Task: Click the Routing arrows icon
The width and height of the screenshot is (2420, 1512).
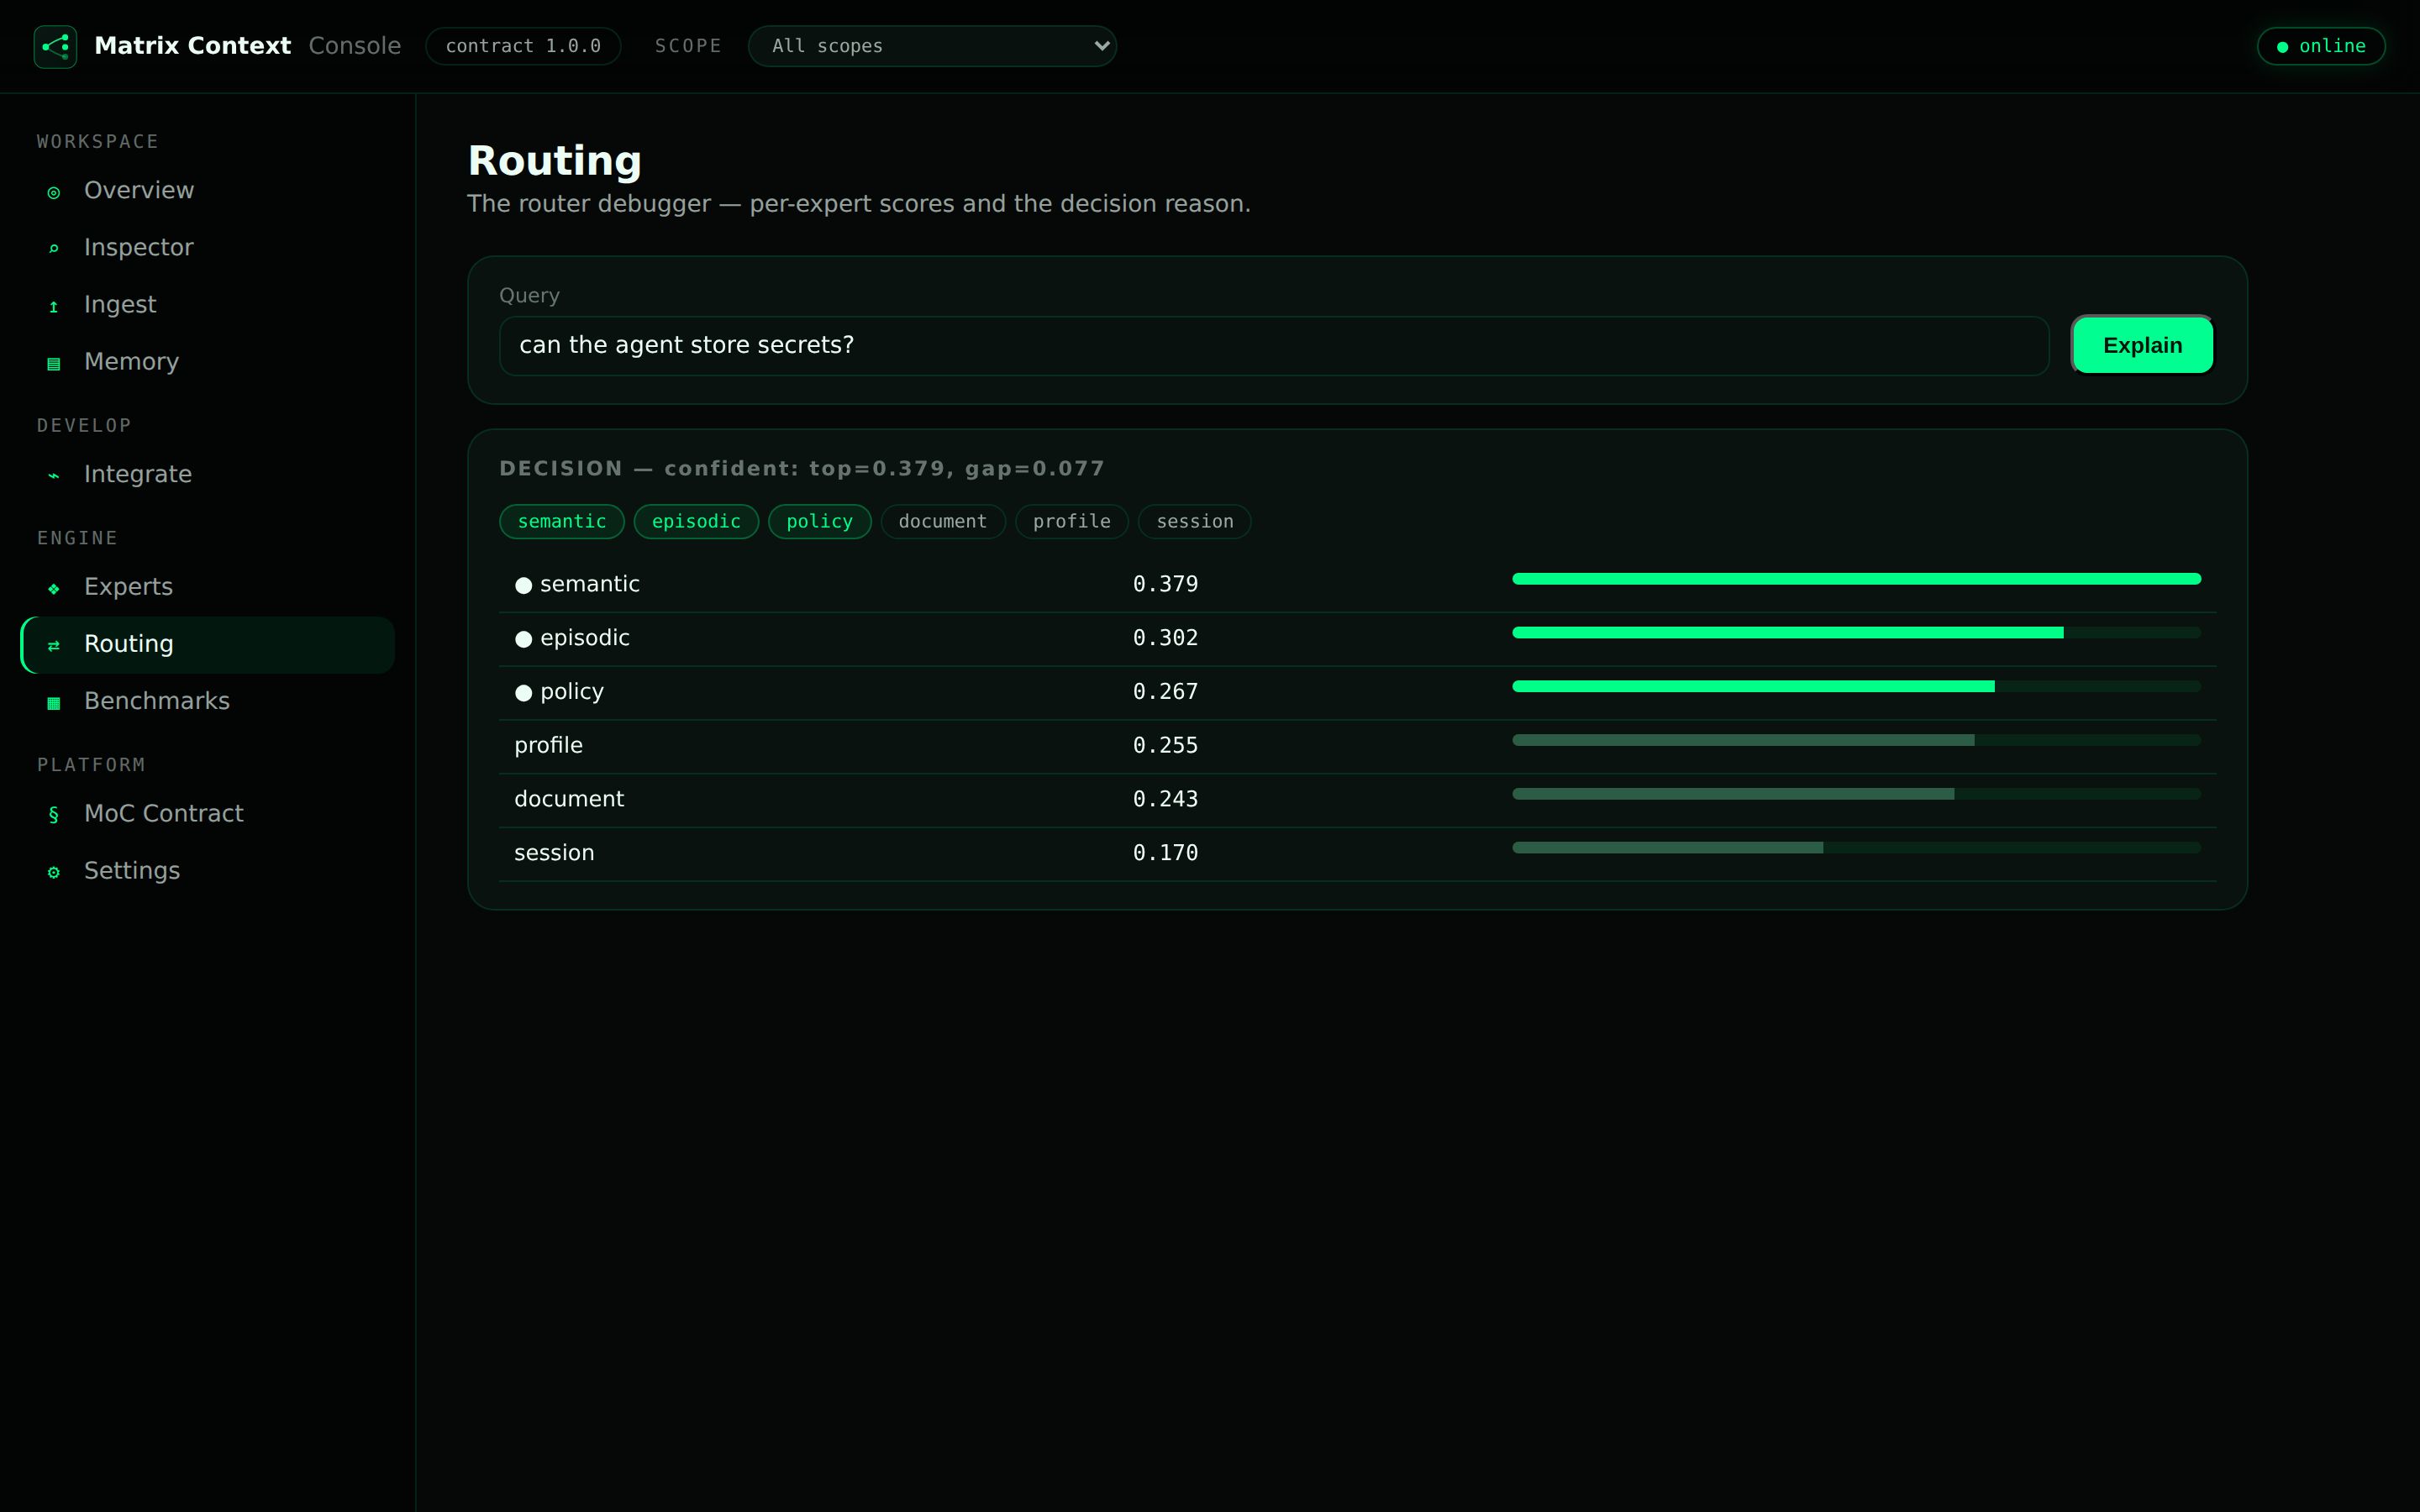Action: [54, 645]
